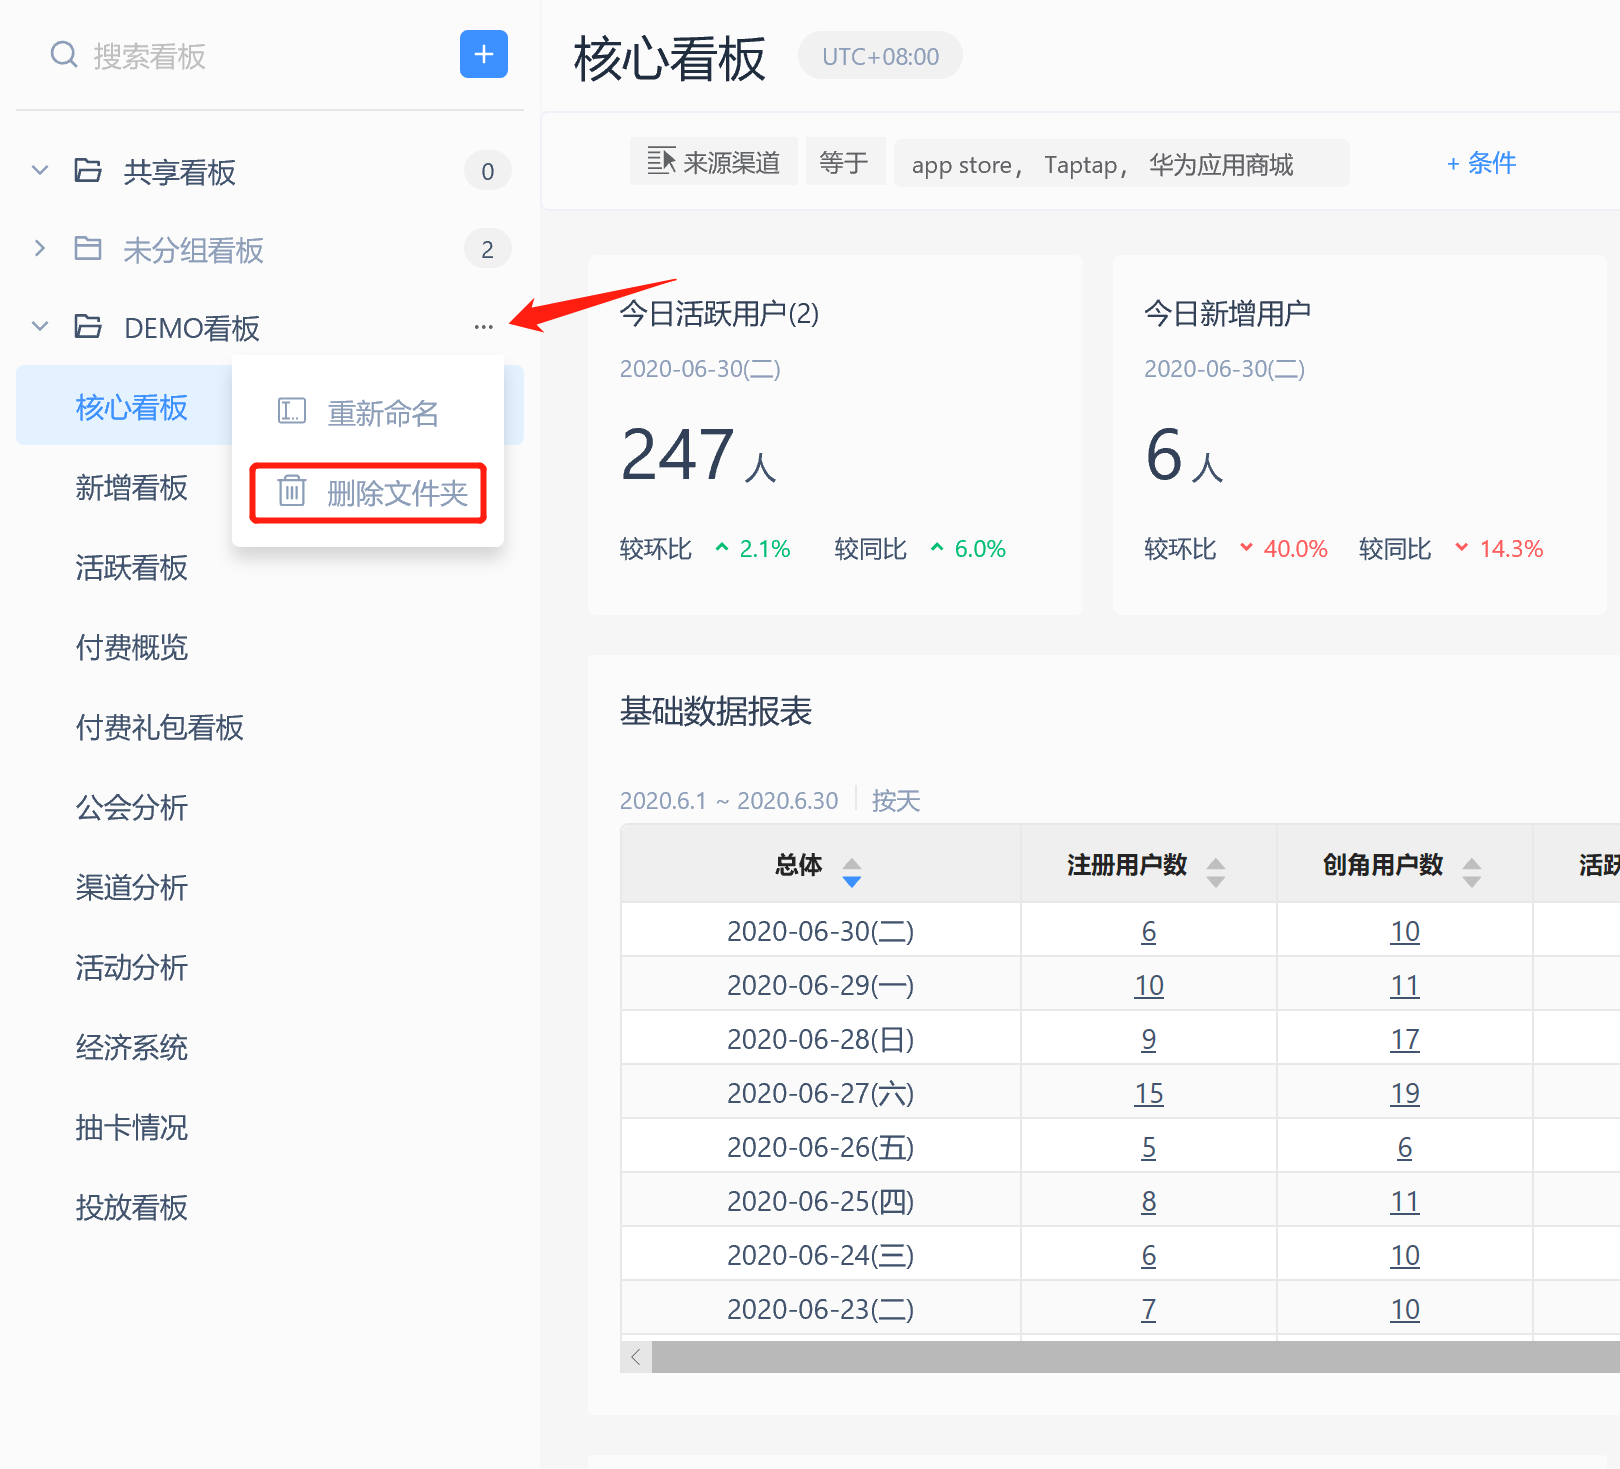This screenshot has width=1620, height=1469.
Task: Sort by 注册用户数 column arrows
Action: click(x=1215, y=872)
